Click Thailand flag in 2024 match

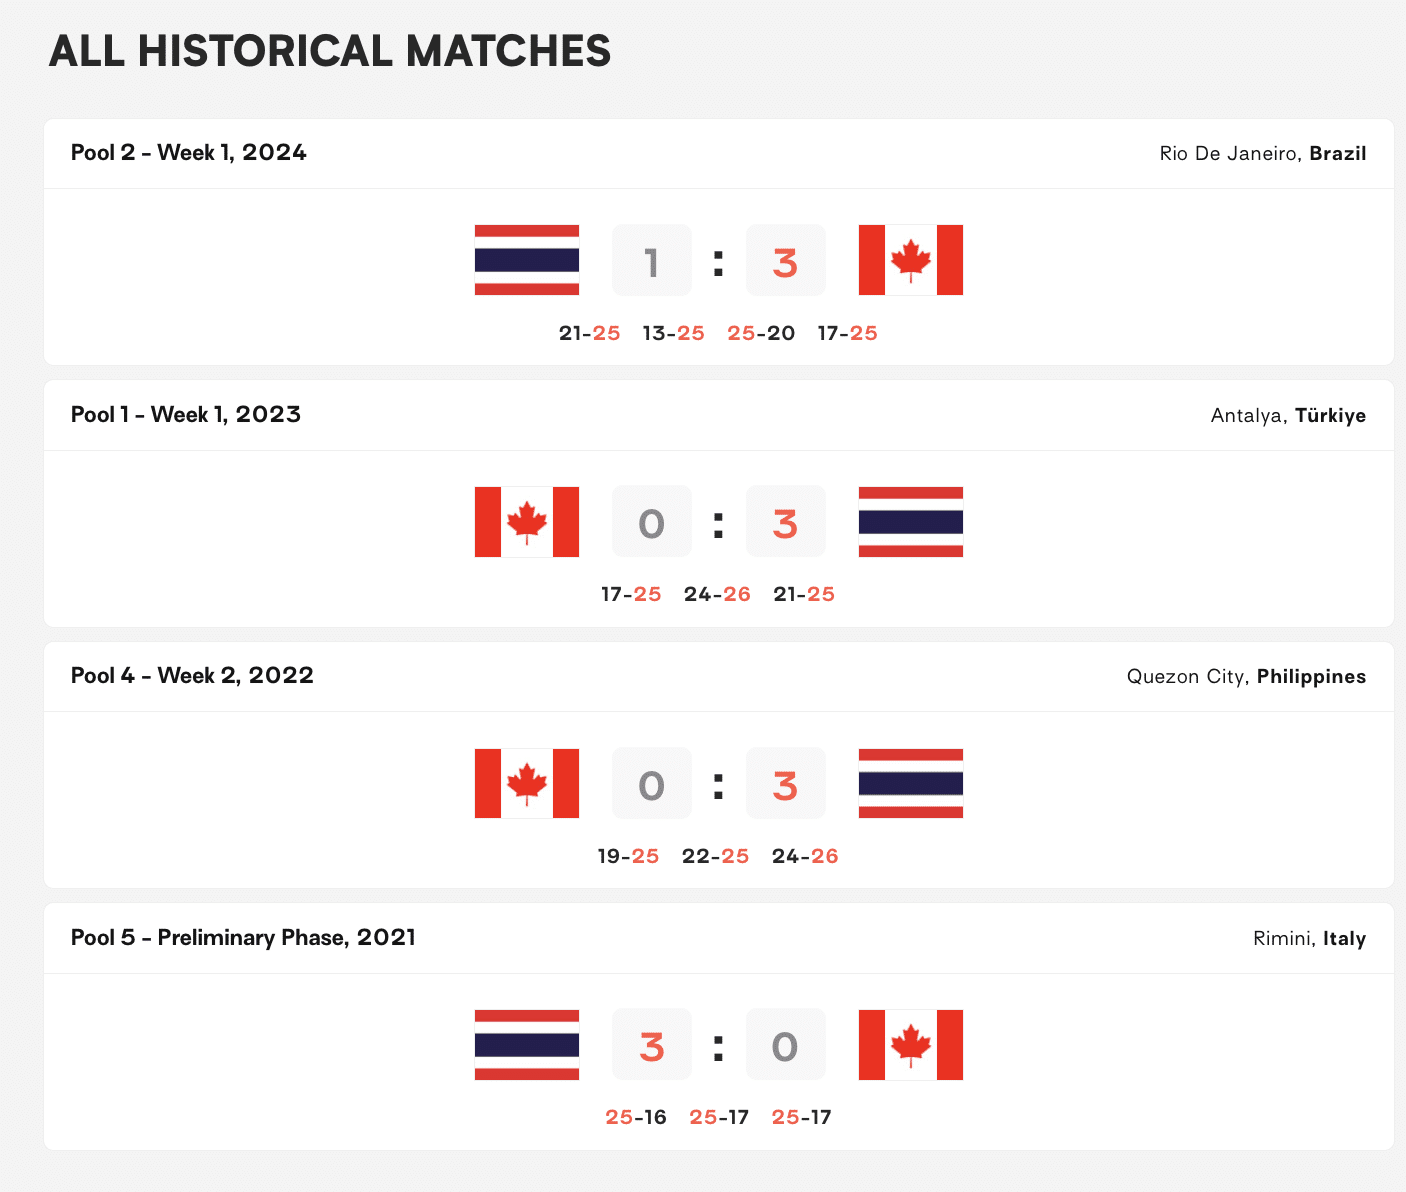(527, 260)
